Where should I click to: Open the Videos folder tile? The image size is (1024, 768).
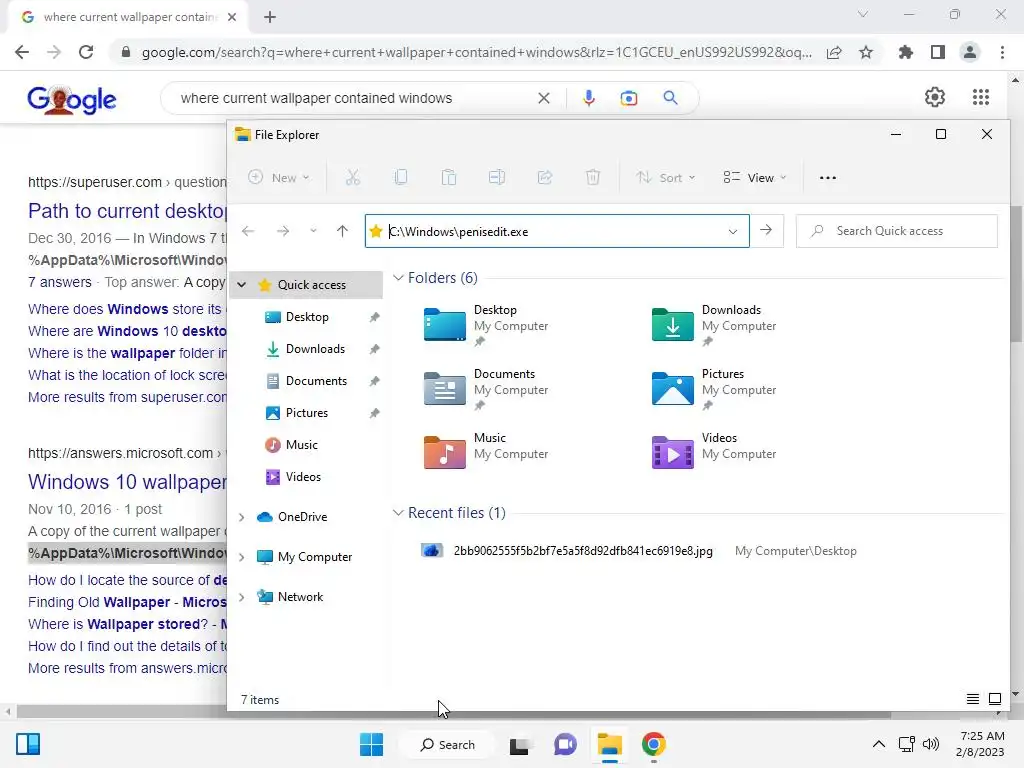[x=714, y=451]
